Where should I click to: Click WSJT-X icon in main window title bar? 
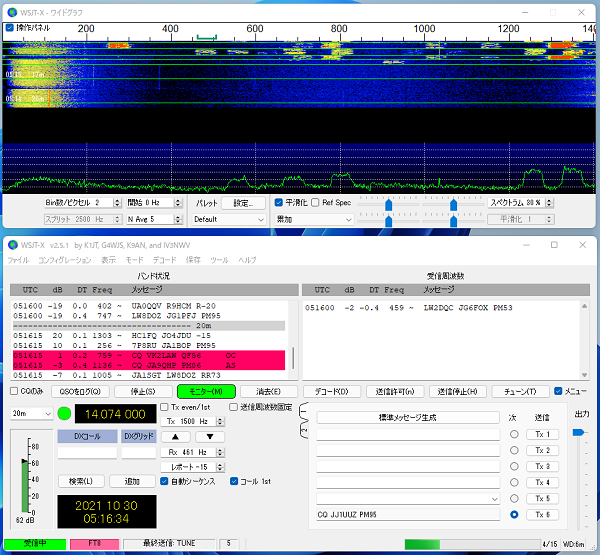point(11,245)
